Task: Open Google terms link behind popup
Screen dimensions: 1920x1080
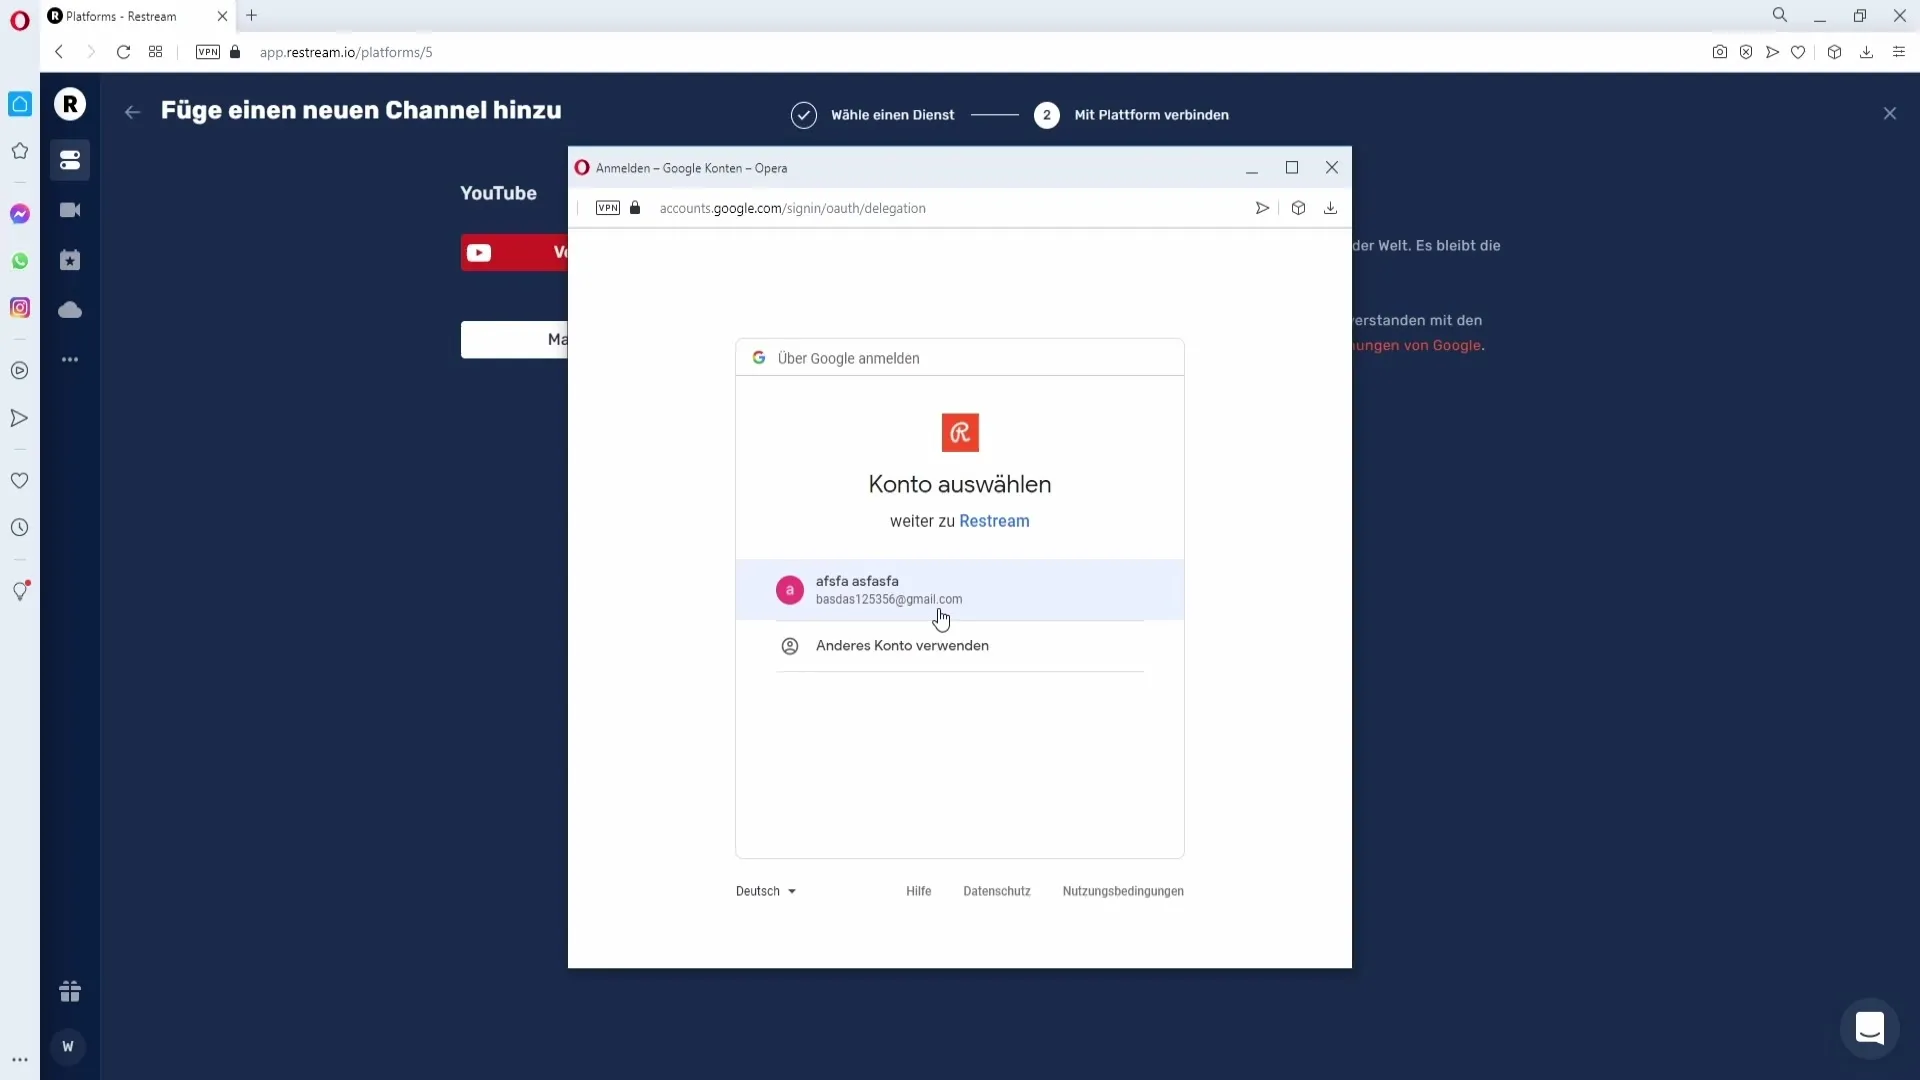Action: click(1418, 346)
